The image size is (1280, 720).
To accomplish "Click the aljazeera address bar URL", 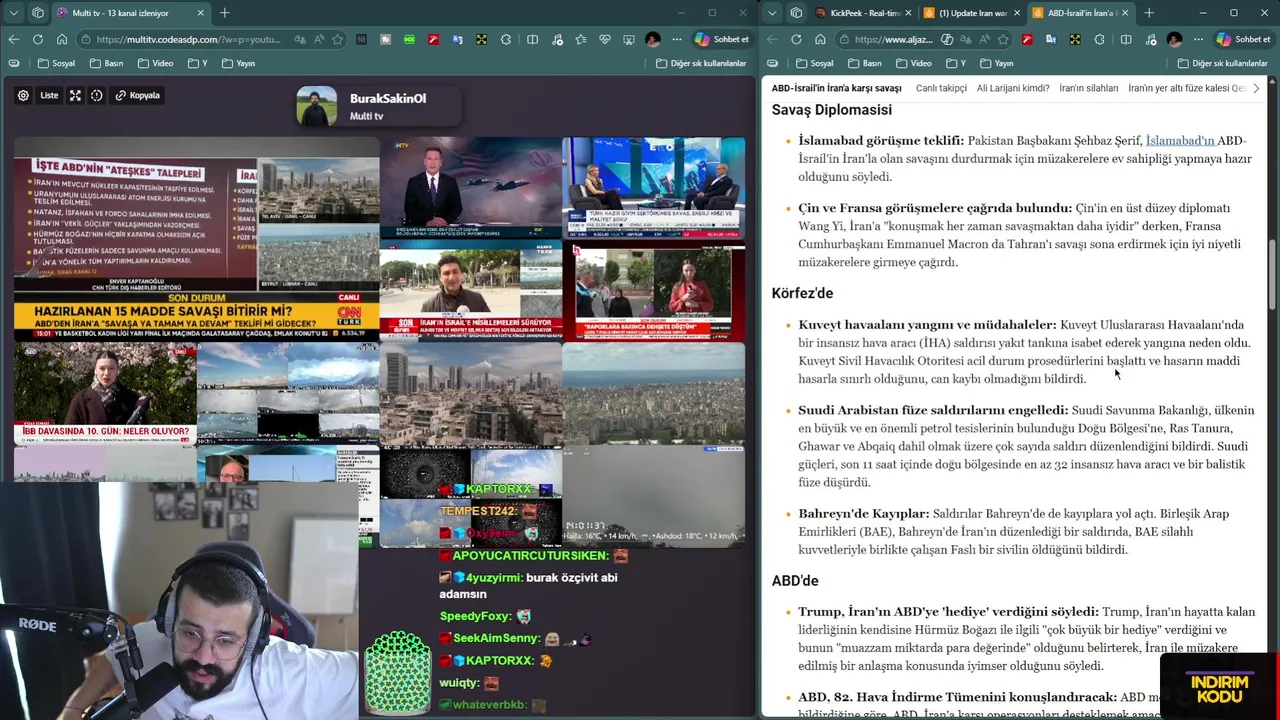I will 894,39.
